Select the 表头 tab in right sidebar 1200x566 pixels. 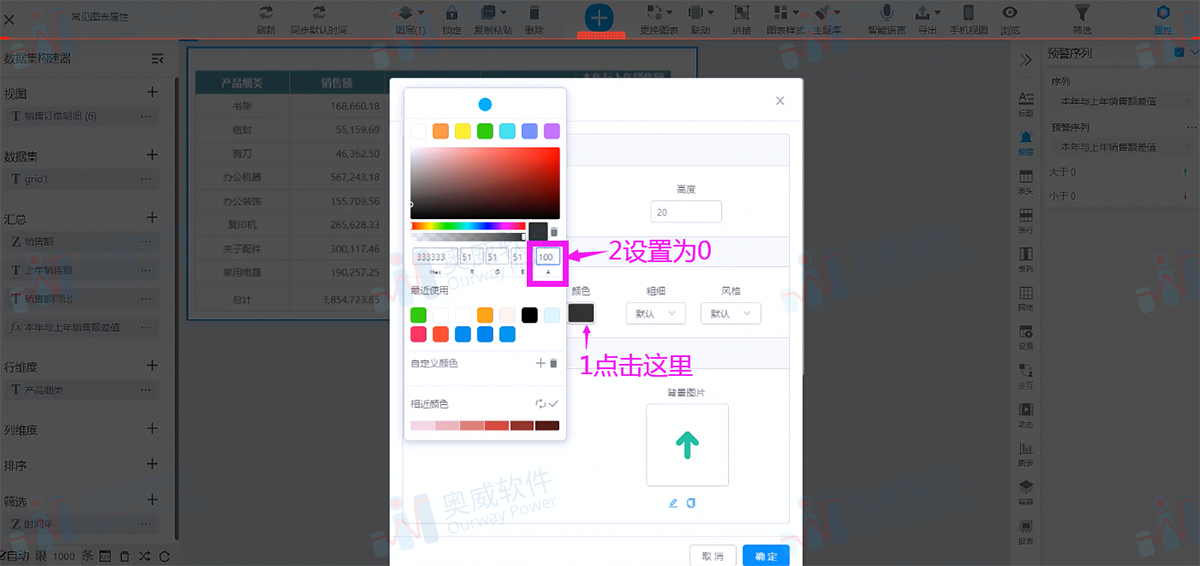pos(1026,181)
